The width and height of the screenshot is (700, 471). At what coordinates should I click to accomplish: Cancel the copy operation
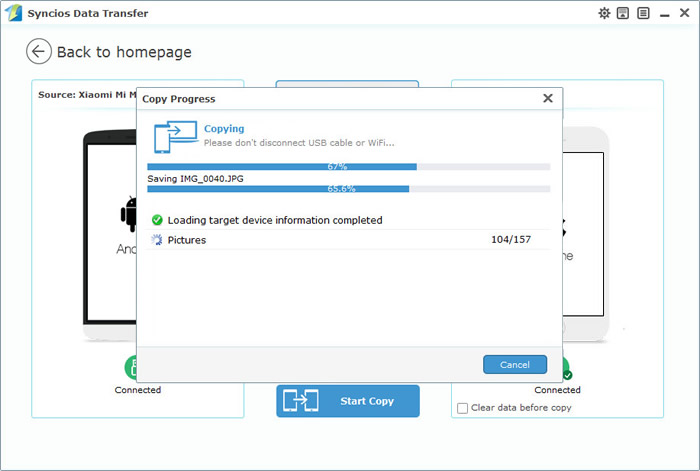pyautogui.click(x=515, y=365)
